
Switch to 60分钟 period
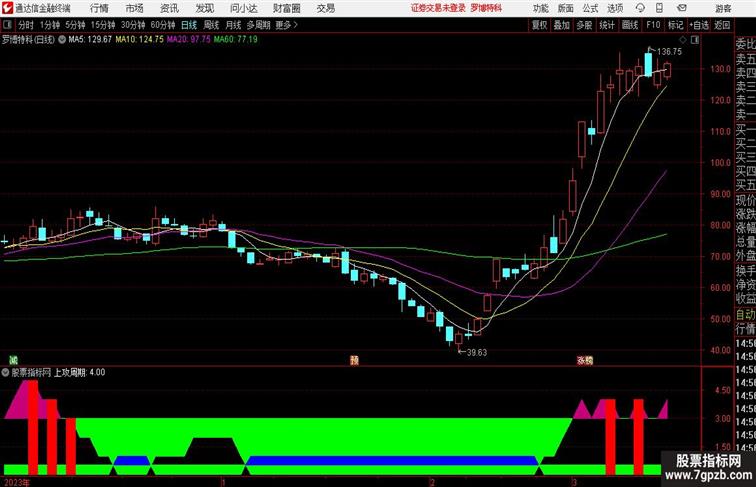[163, 25]
